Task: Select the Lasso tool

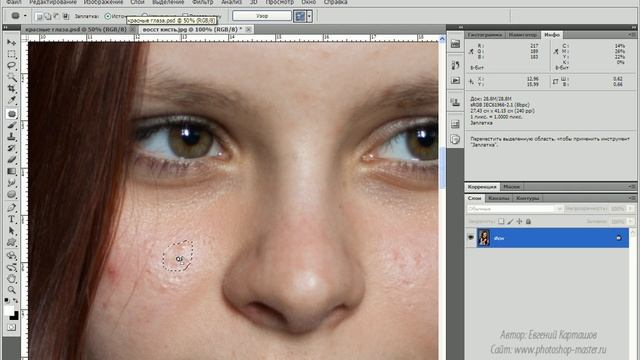Action: click(x=11, y=66)
